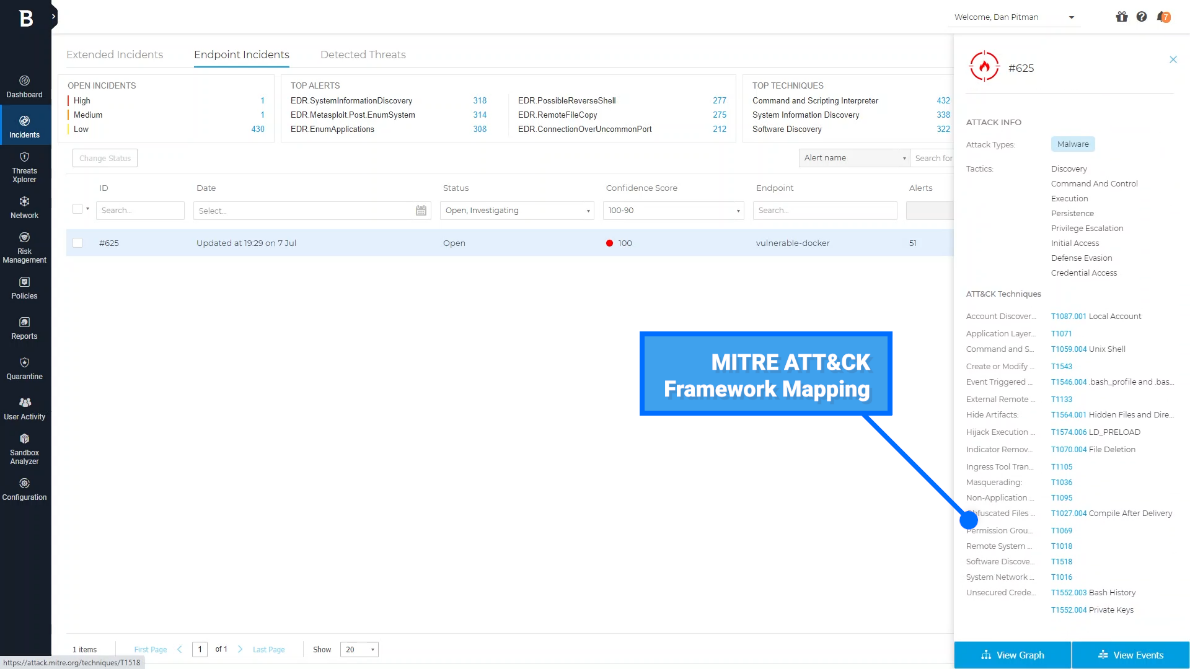Viewport: 1190px width, 669px height.
Task: Open the Alert name dropdown
Action: click(854, 158)
